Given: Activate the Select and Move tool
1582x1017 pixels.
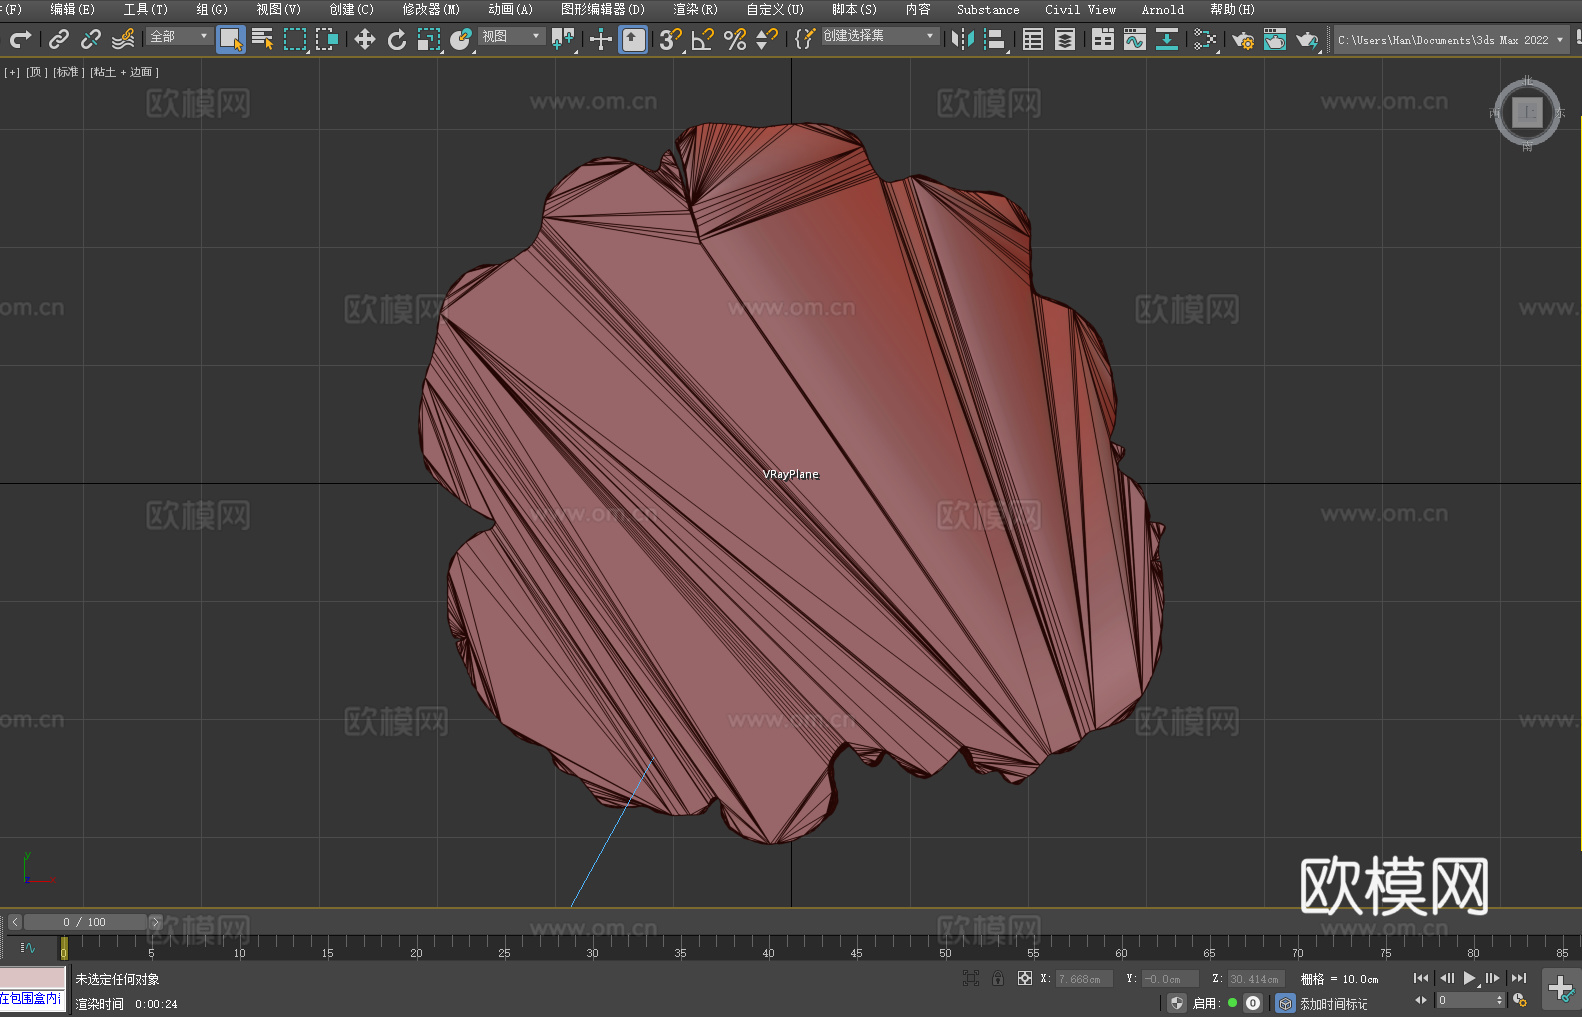Looking at the screenshot, I should pos(365,39).
